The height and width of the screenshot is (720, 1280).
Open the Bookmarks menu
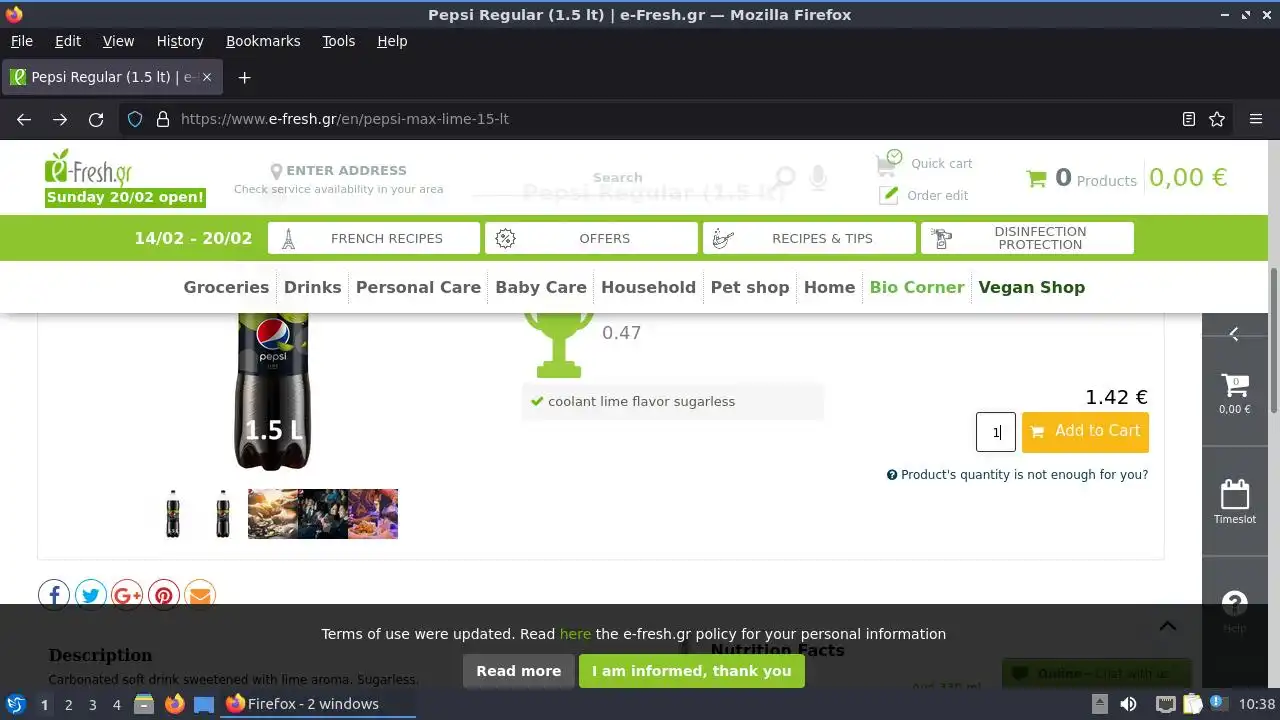point(263,41)
